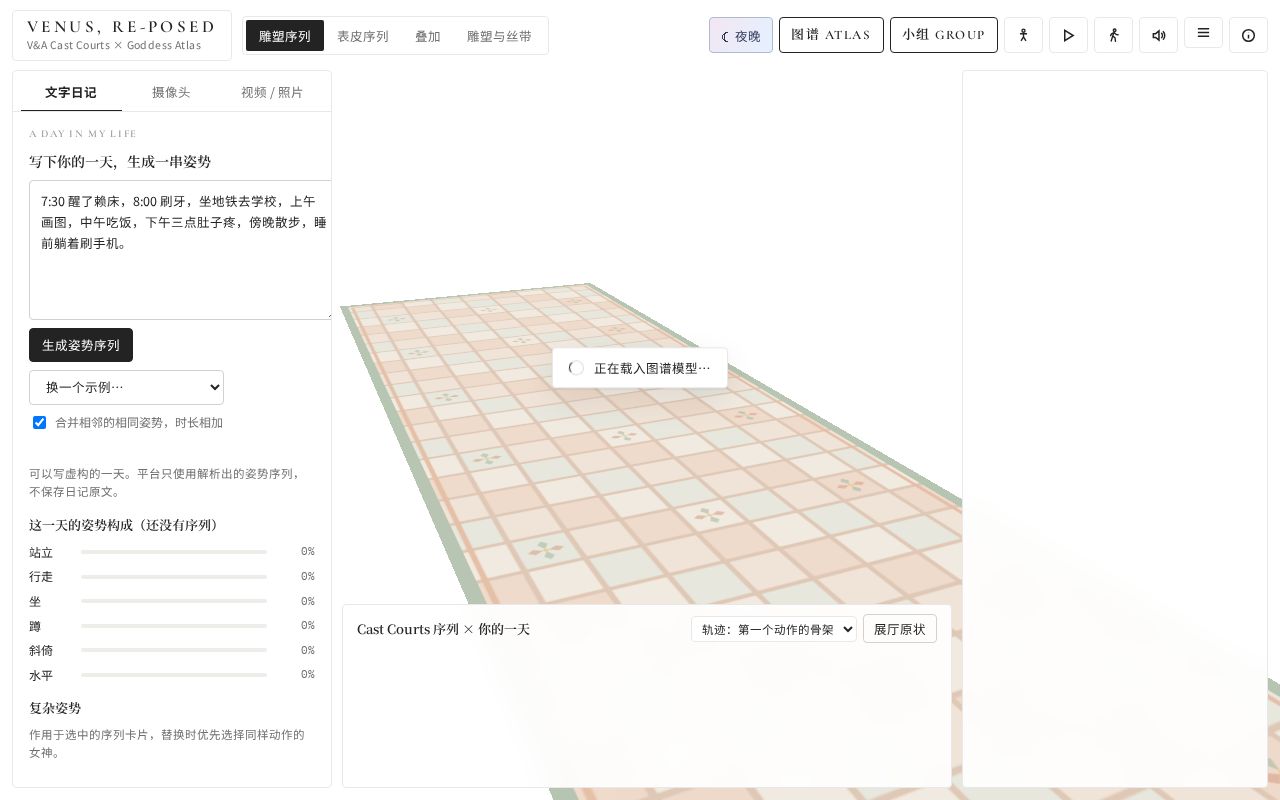The image size is (1280, 800).
Task: Open the hamburger menu icon
Action: [1203, 33]
